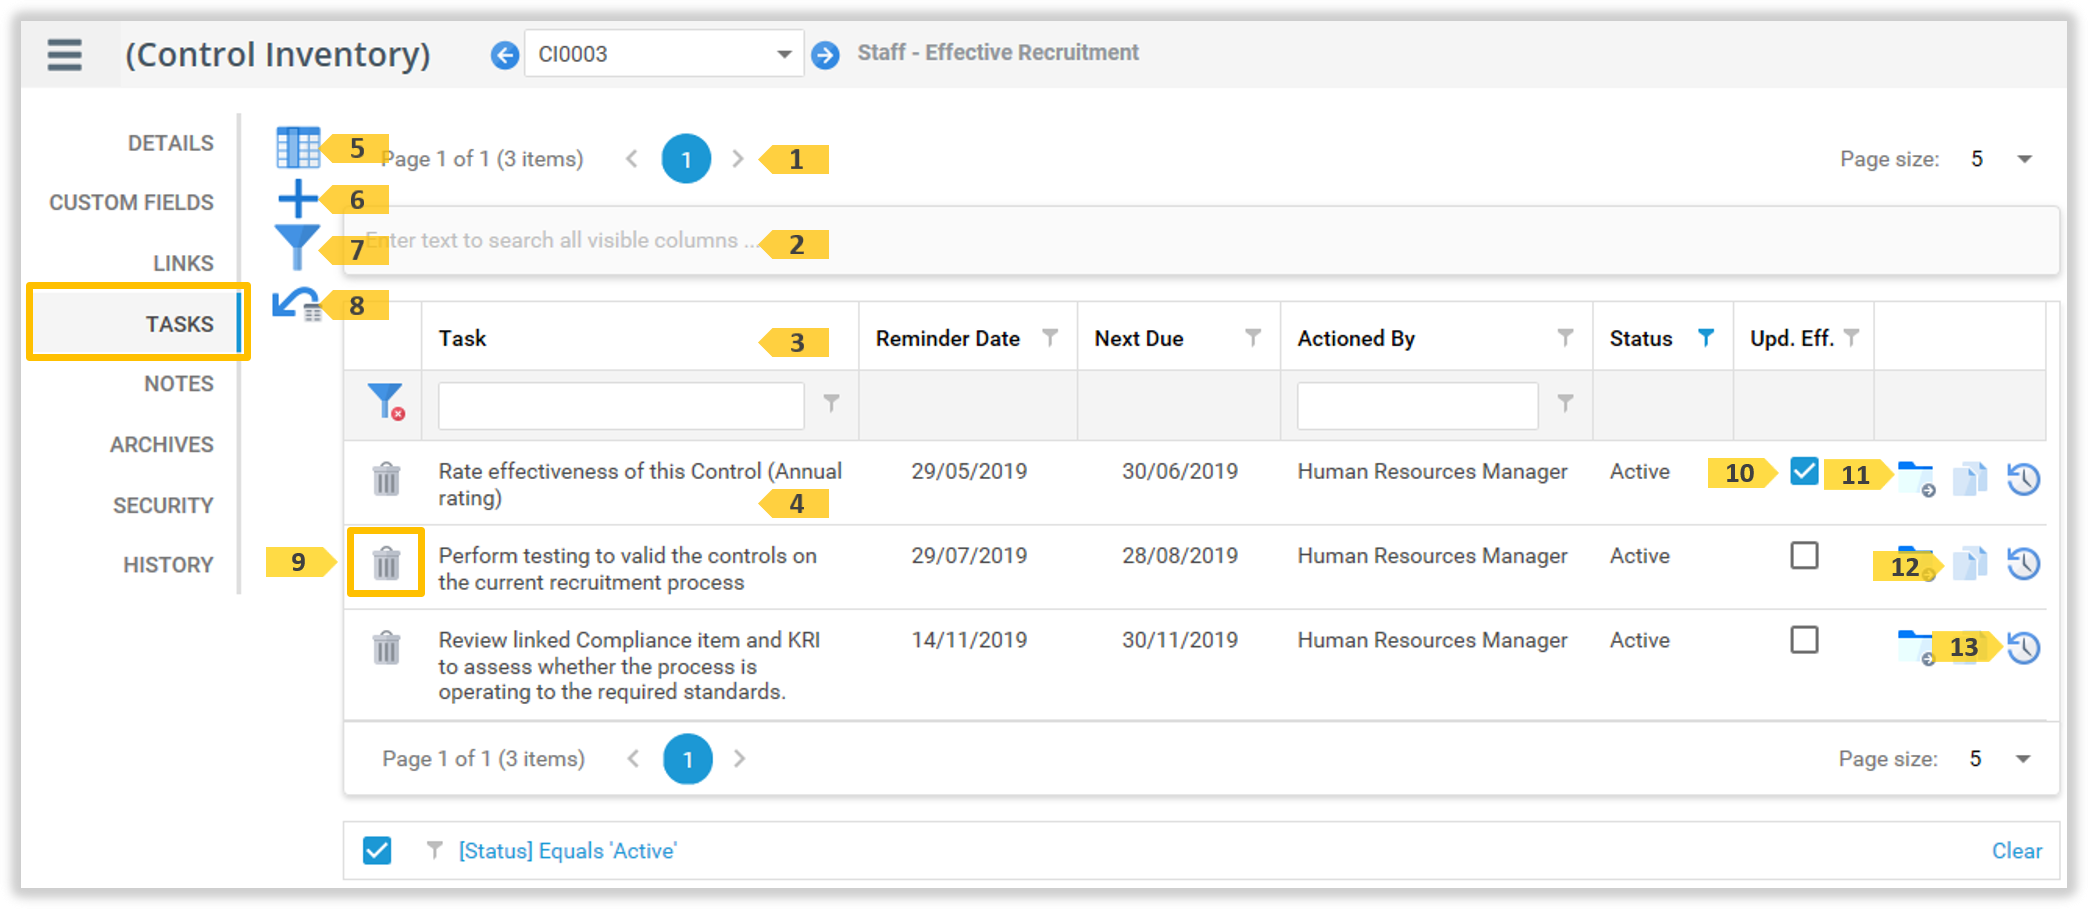Expand bottom Page size dropdown
This screenshot has height=909, width=2088.
tap(2022, 759)
